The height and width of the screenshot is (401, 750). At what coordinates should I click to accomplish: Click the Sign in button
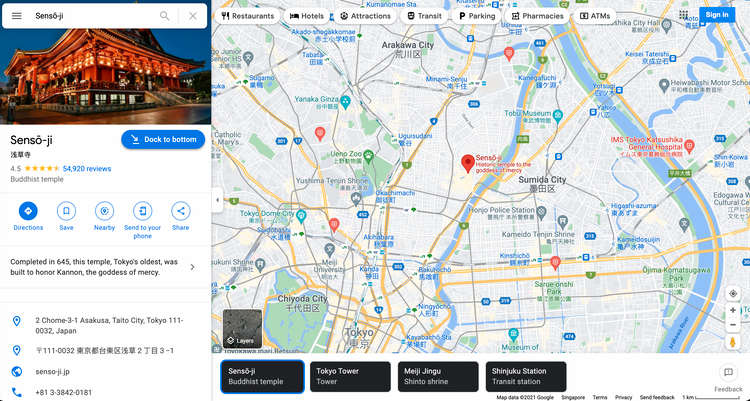point(717,14)
